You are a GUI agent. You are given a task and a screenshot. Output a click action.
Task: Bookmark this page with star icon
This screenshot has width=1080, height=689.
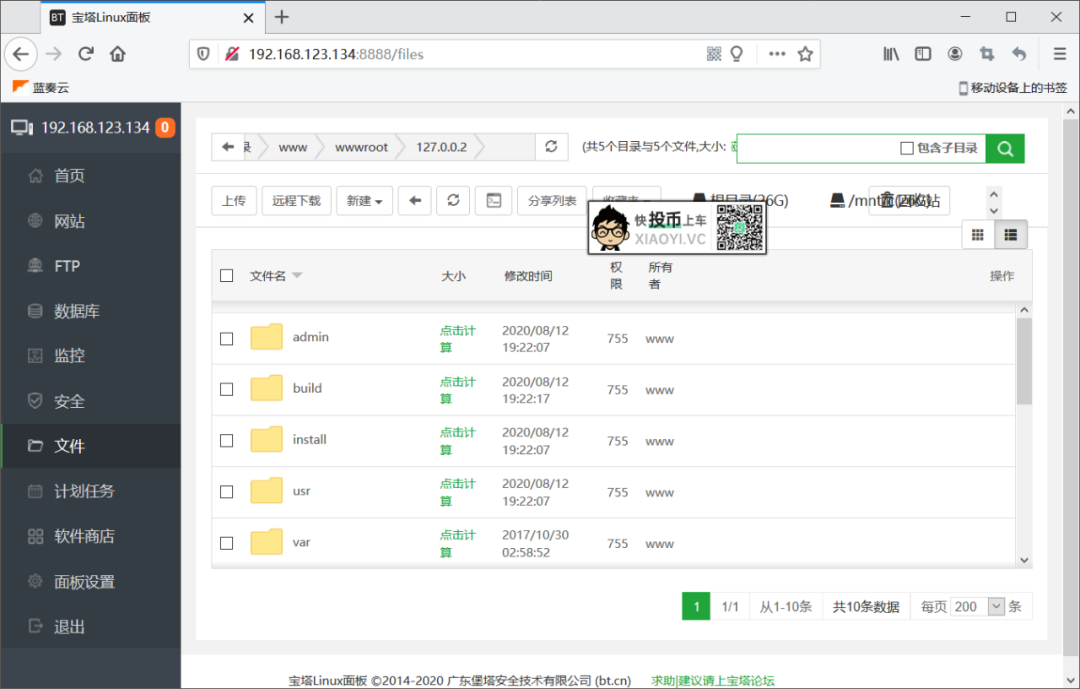tap(805, 54)
